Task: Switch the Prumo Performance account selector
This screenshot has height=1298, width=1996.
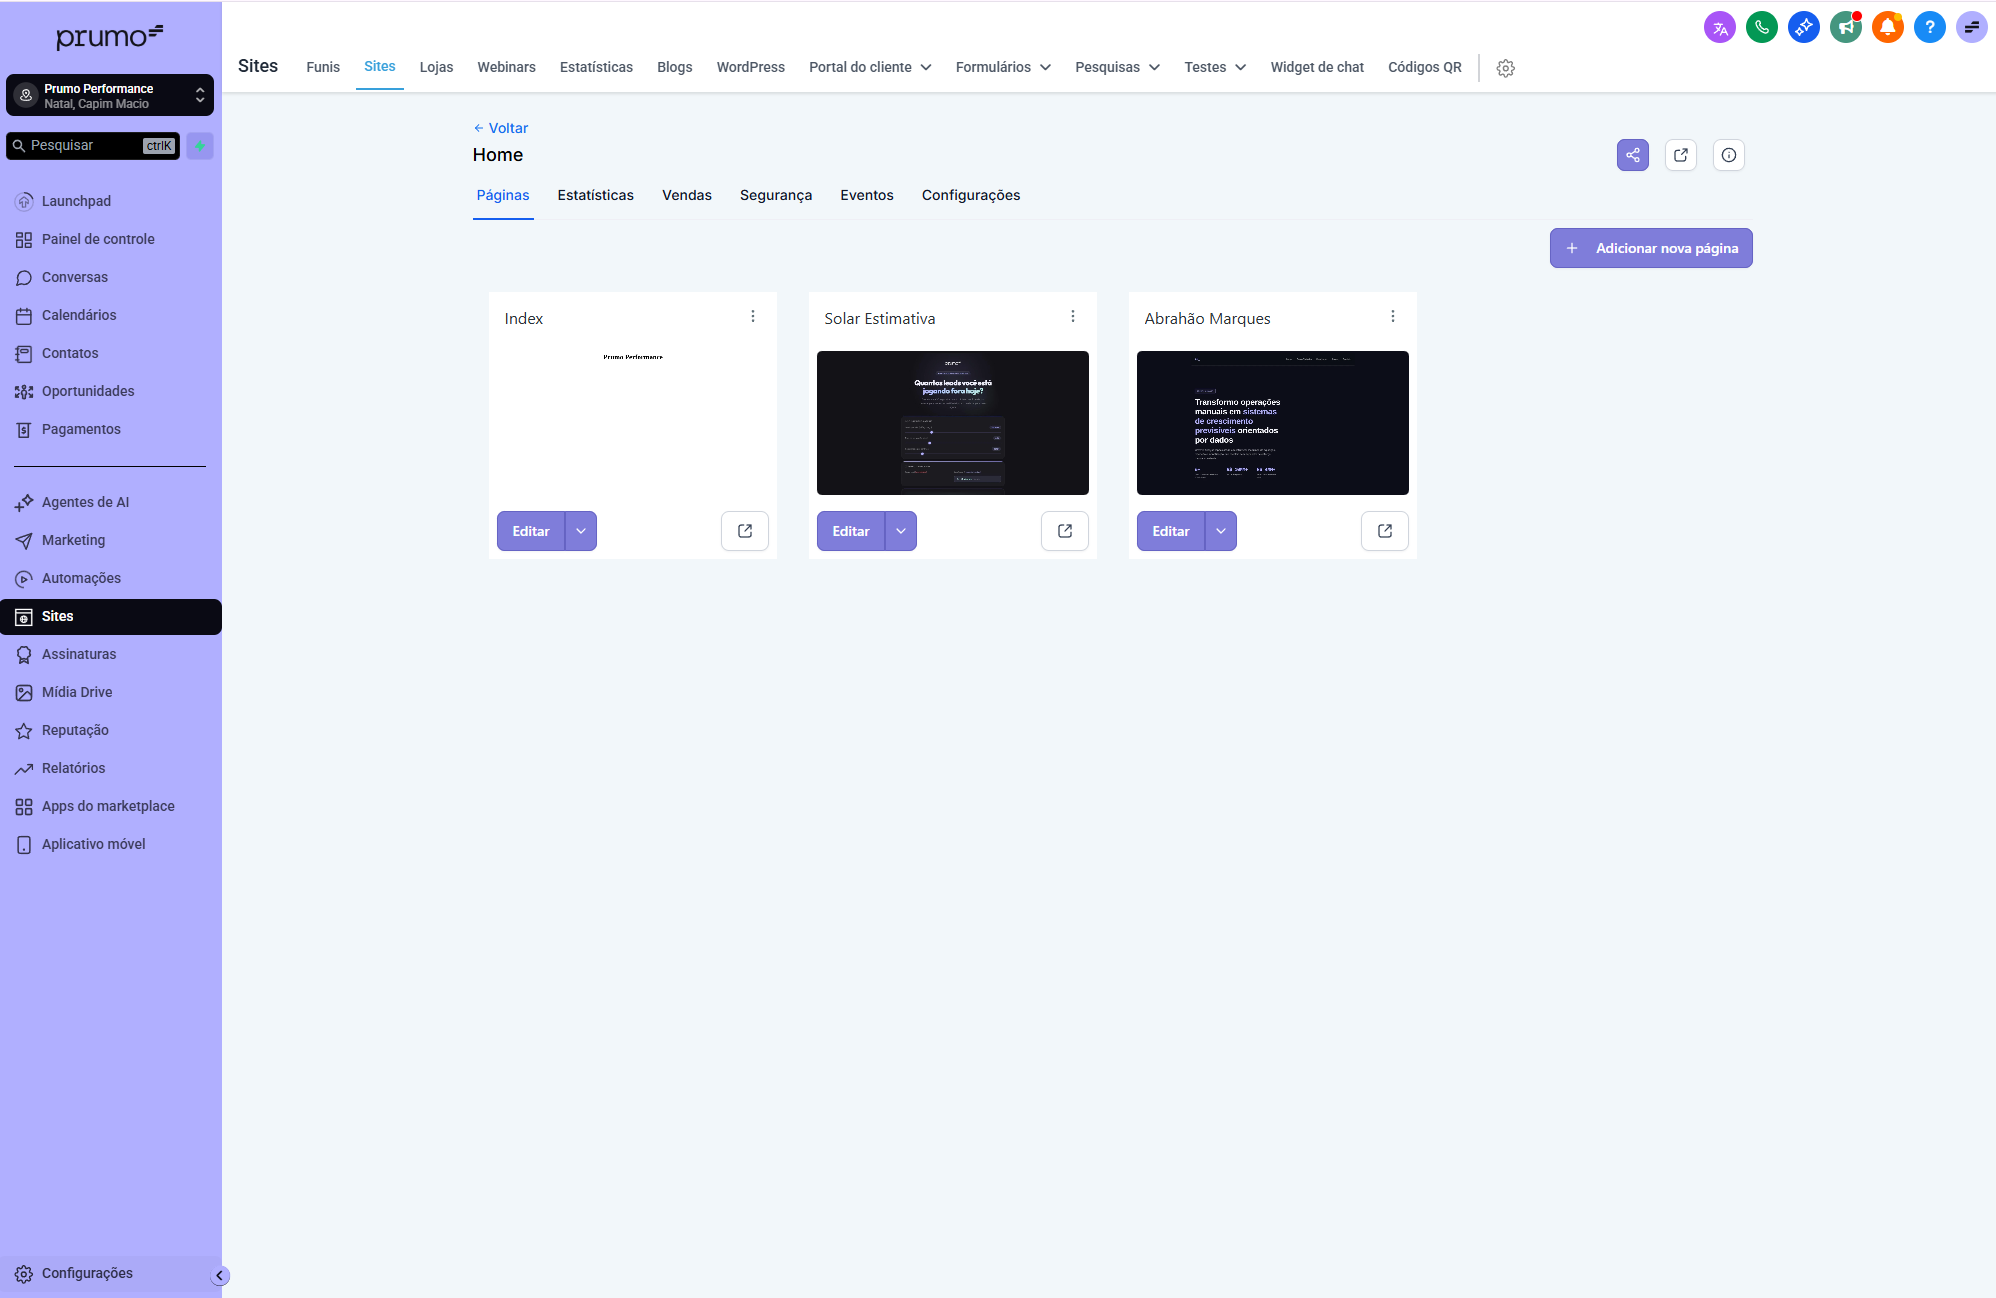Action: (110, 94)
